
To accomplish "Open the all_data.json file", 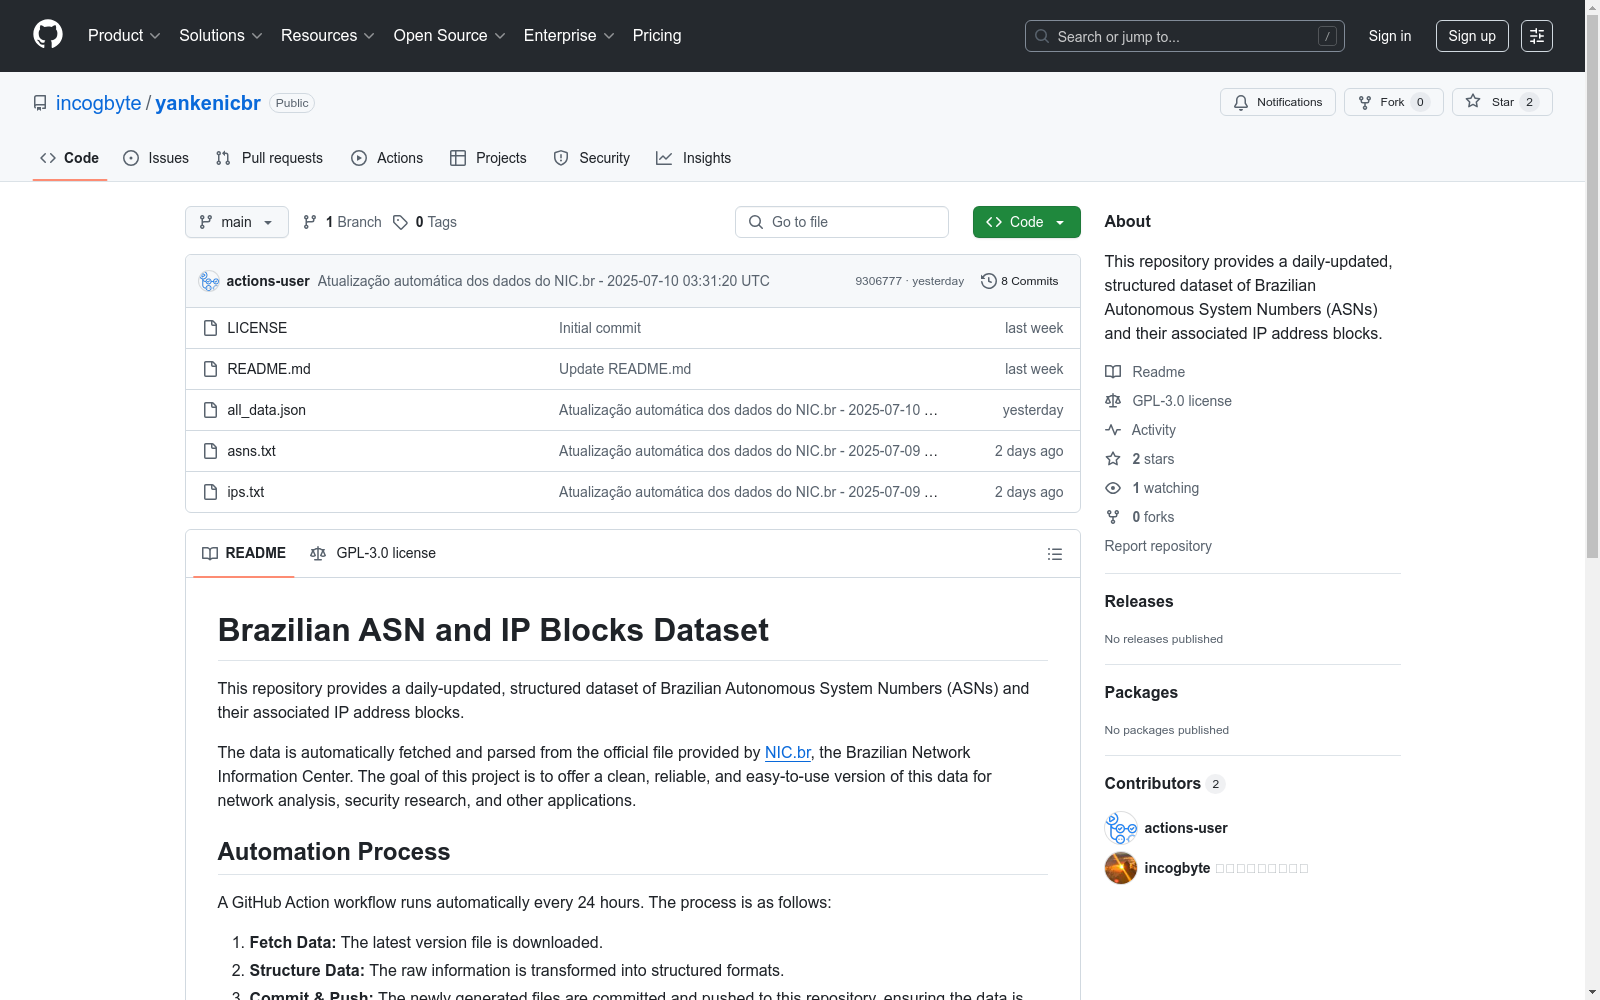I will (x=267, y=410).
